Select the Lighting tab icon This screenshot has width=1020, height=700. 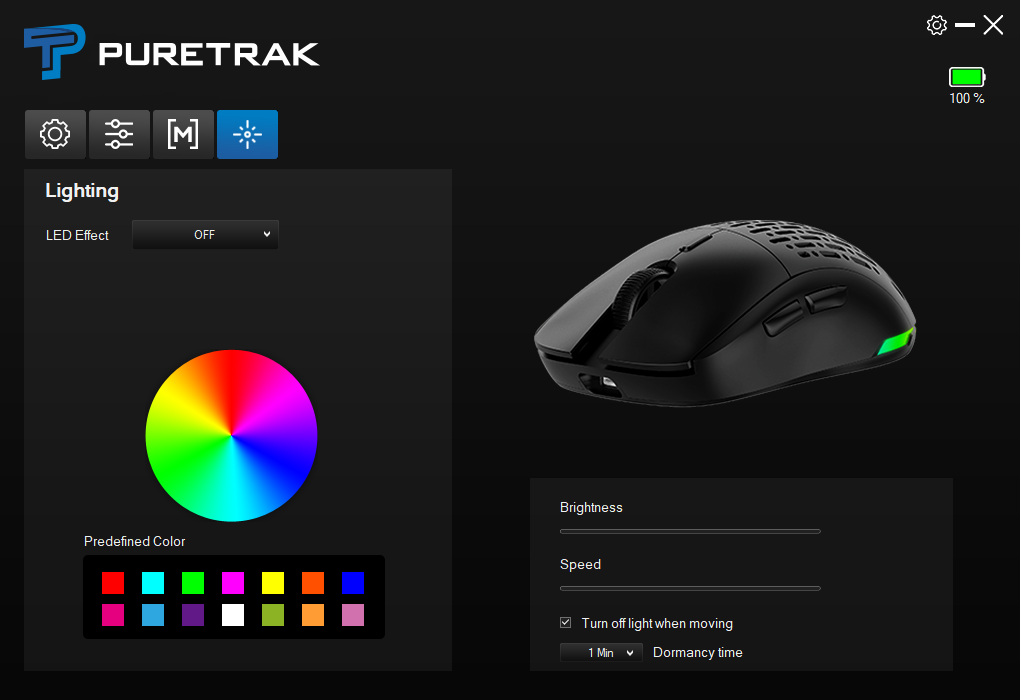pos(247,135)
